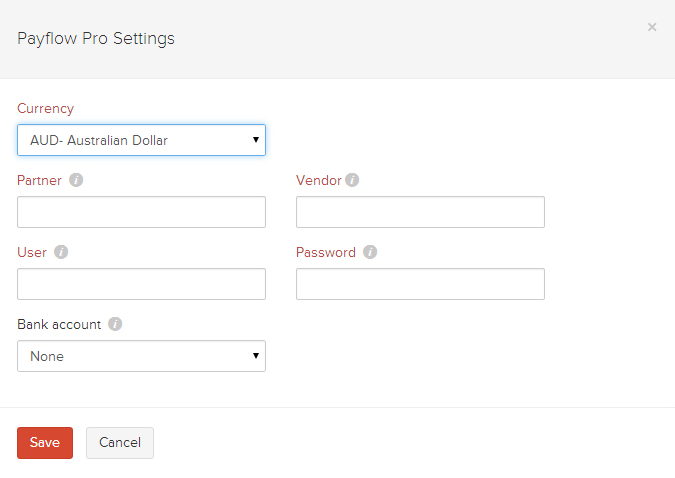Show the info tooltip for User
Viewport: 675px width, 478px height.
[61, 253]
